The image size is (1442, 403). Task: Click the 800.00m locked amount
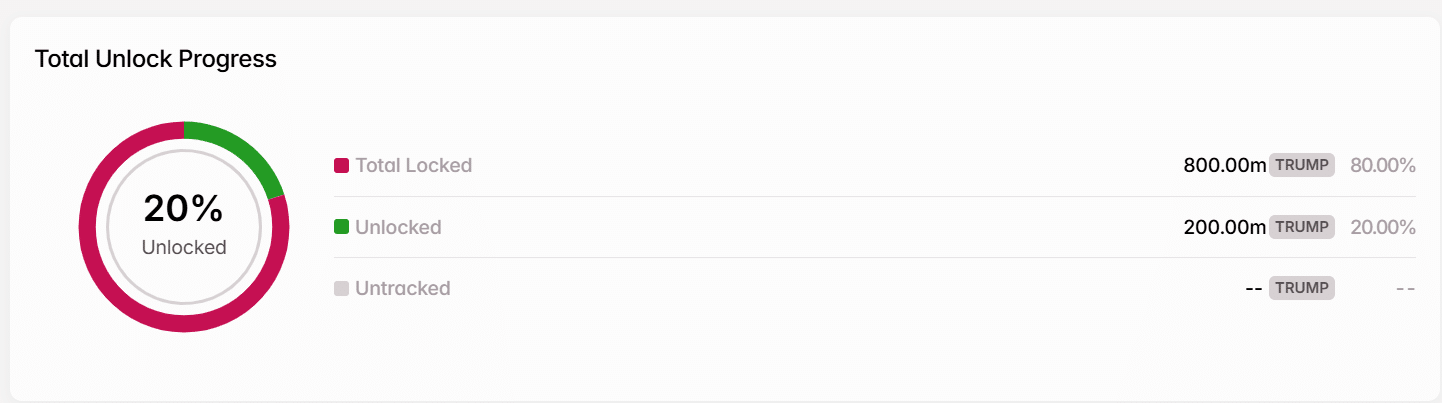[x=1225, y=165]
